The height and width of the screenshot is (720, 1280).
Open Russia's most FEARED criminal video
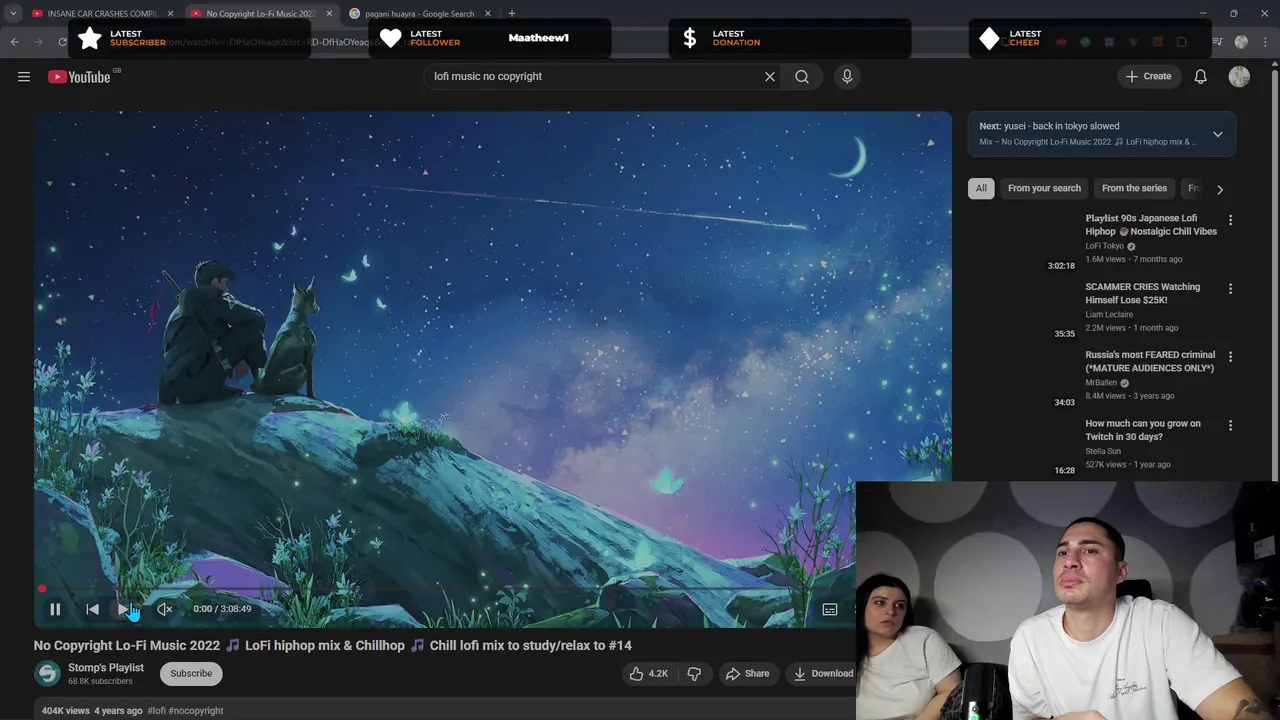pos(1150,361)
